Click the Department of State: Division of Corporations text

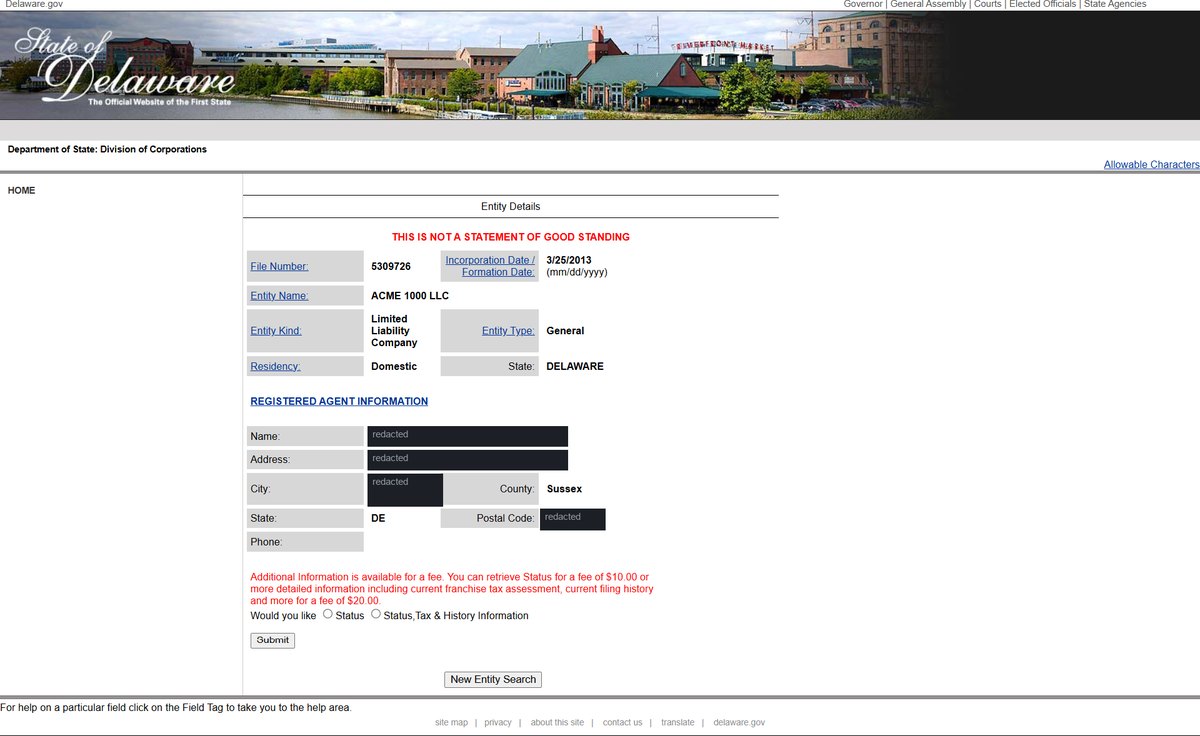click(107, 149)
